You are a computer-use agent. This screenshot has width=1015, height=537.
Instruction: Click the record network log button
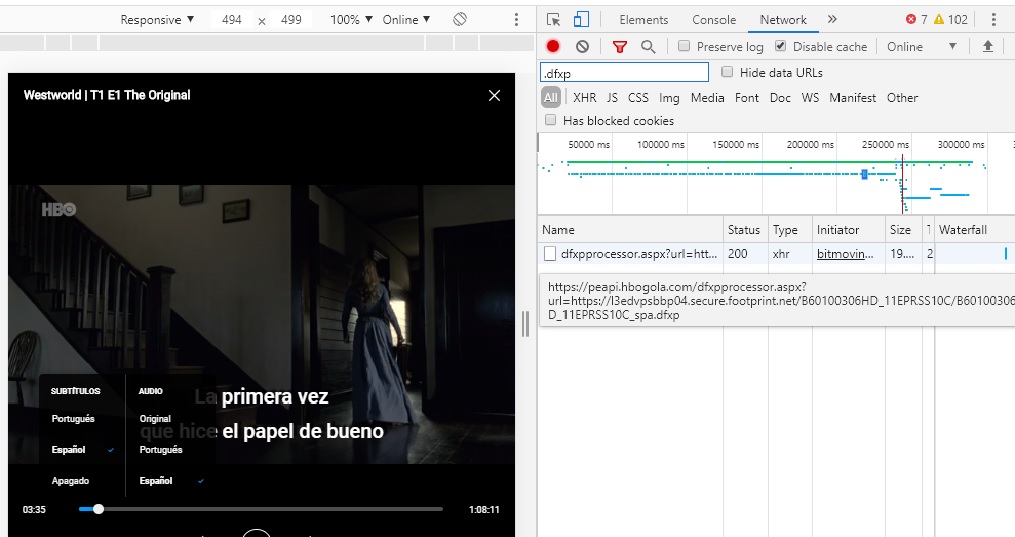click(553, 46)
